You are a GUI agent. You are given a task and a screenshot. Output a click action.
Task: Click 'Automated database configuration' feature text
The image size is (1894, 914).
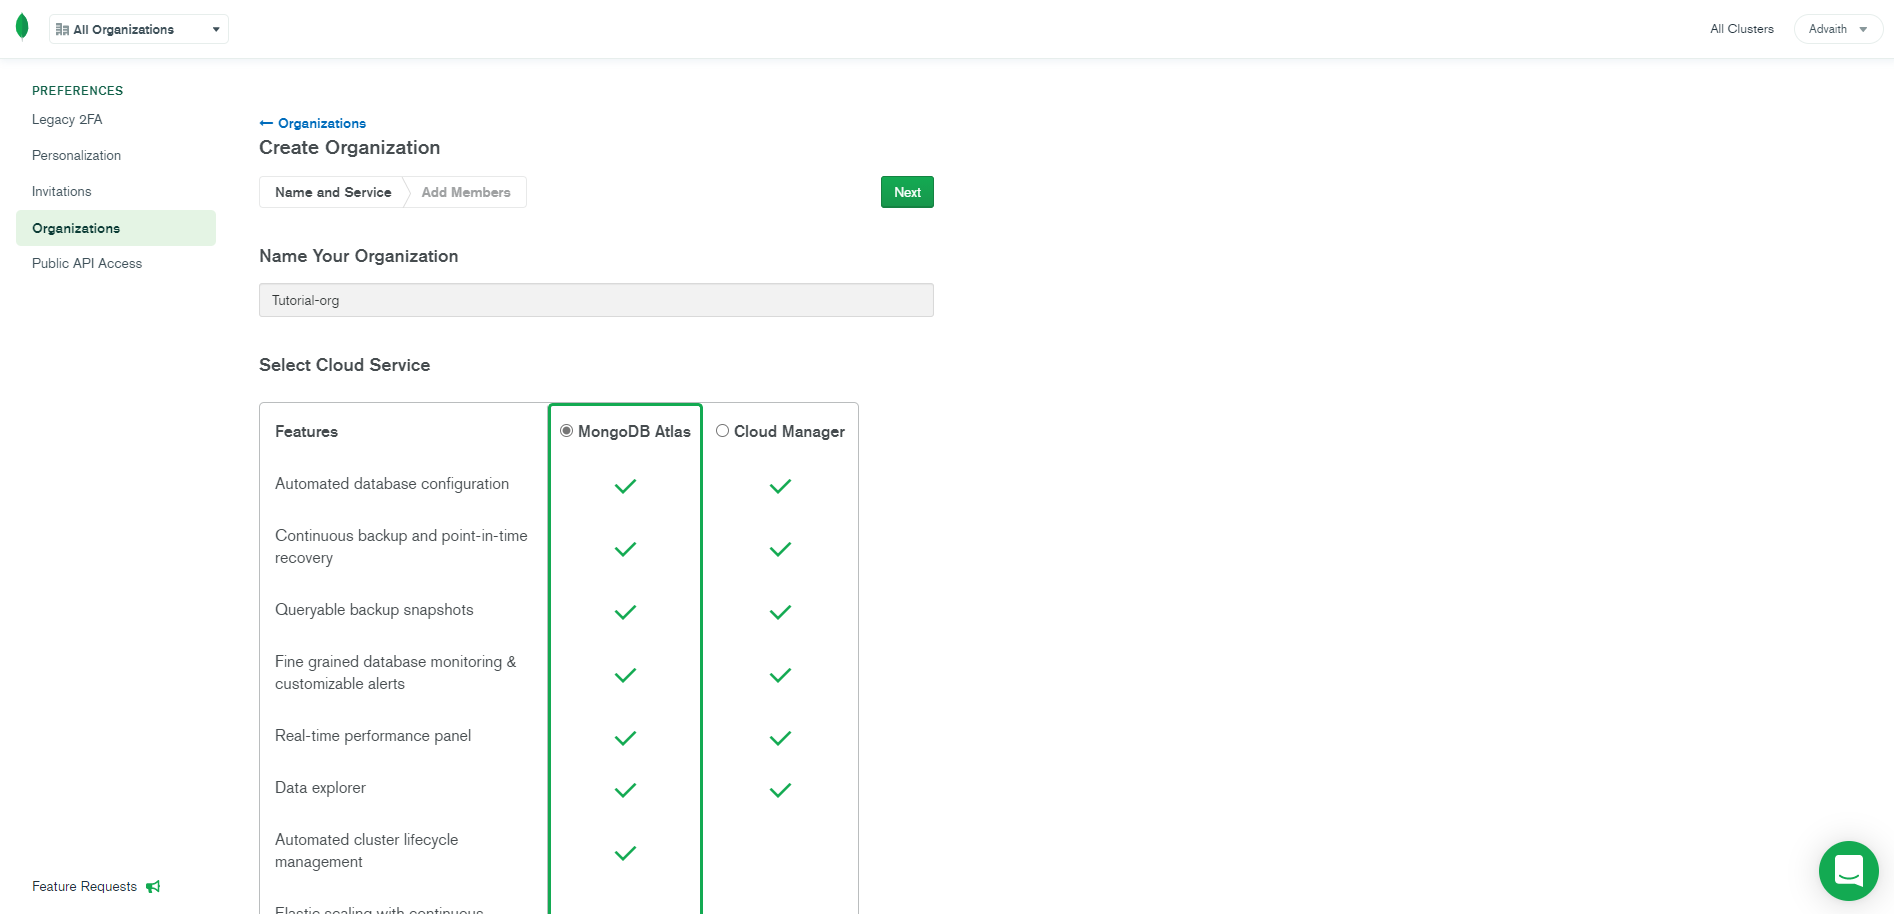392,484
